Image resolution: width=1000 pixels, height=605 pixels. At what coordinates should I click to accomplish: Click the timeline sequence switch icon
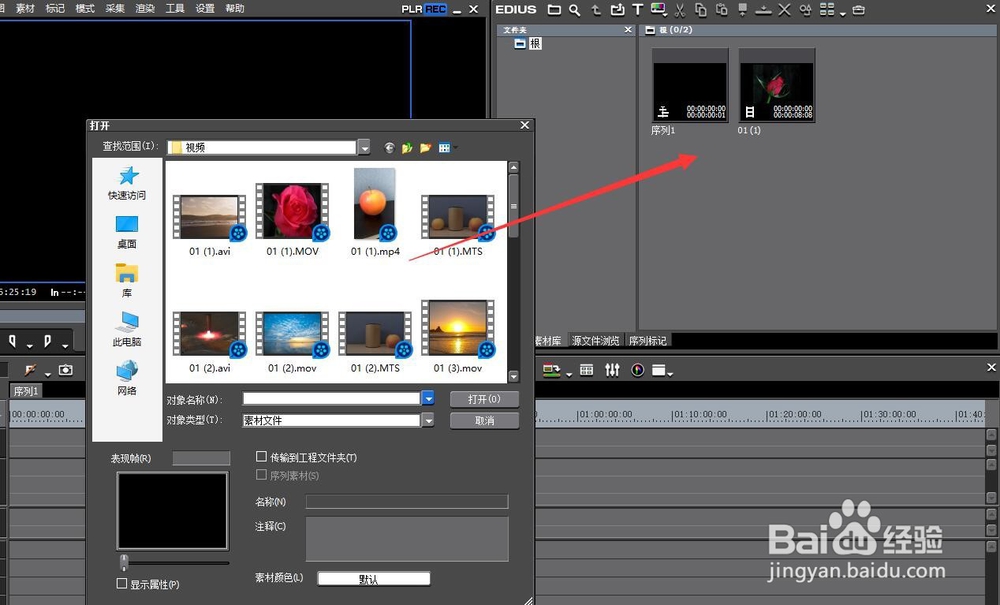pos(551,370)
